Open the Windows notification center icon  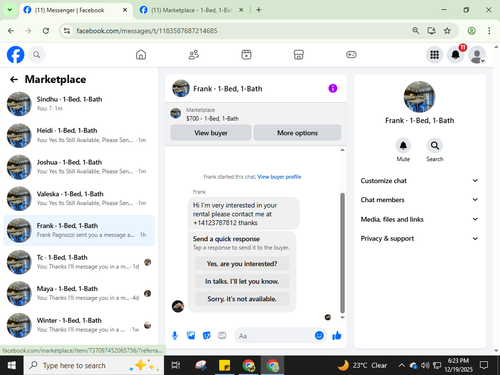point(484,365)
